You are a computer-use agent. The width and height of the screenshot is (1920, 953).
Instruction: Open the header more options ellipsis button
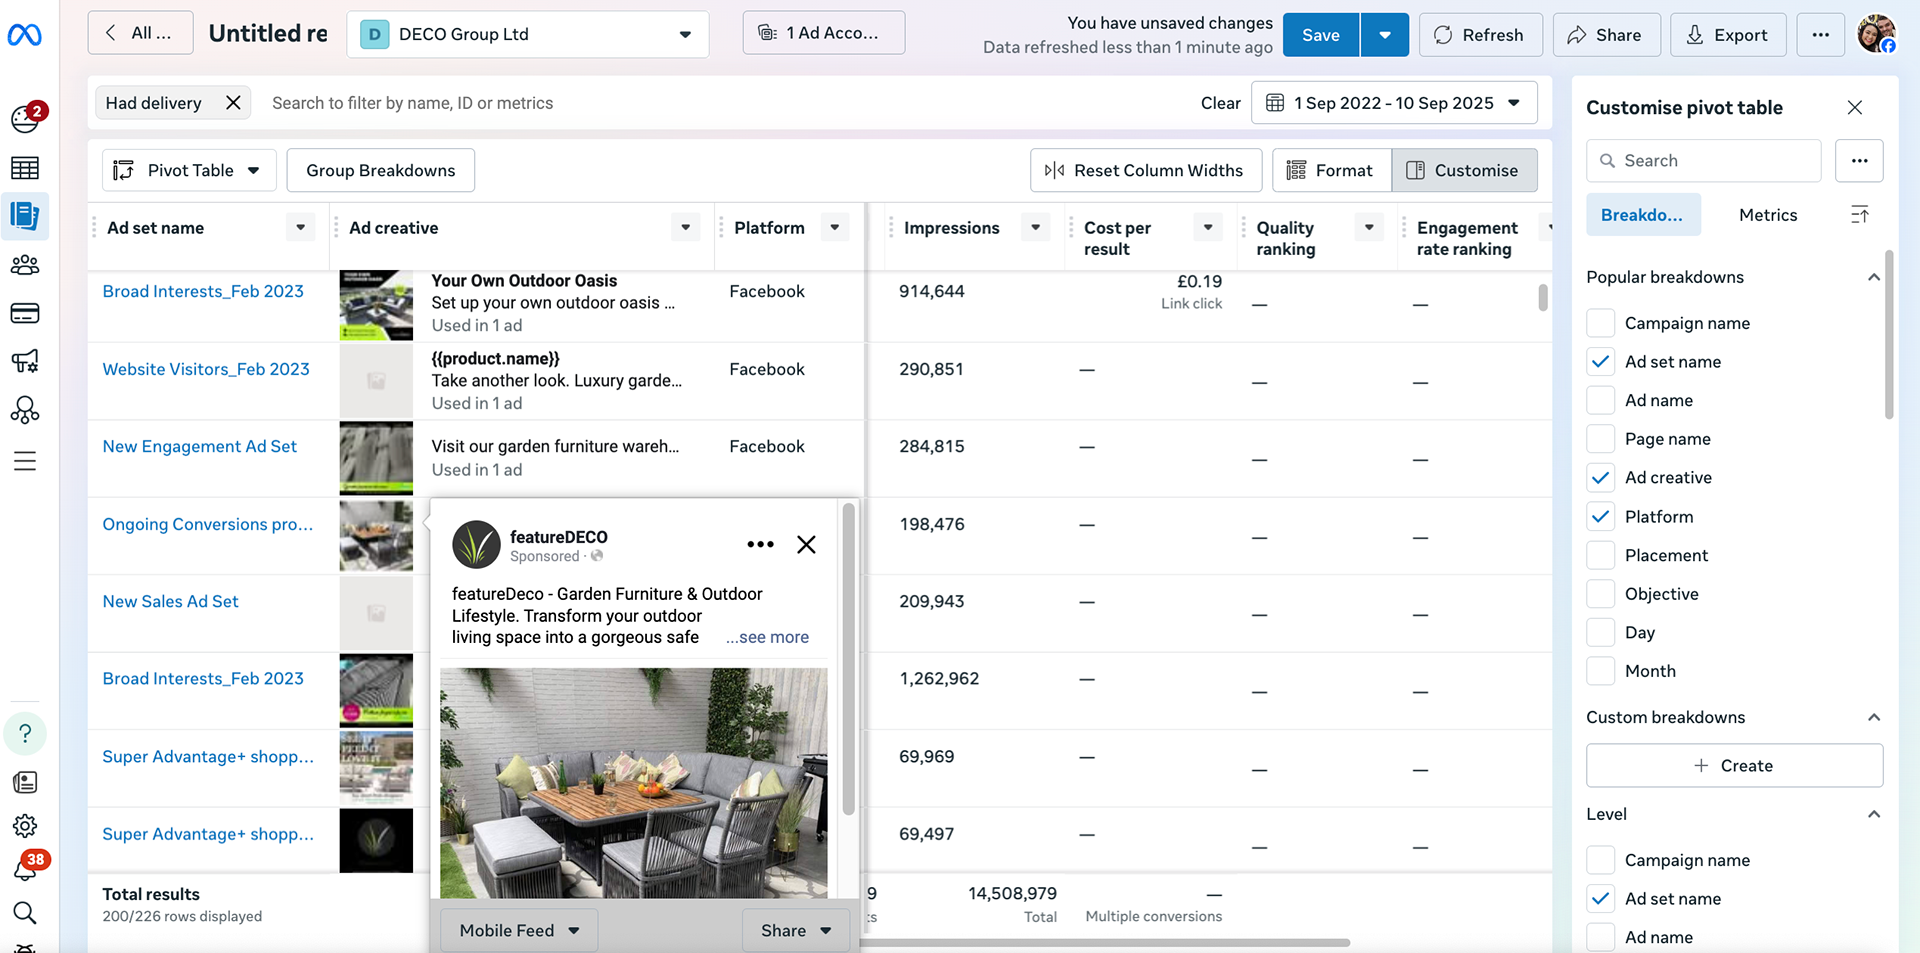pyautogui.click(x=1820, y=34)
